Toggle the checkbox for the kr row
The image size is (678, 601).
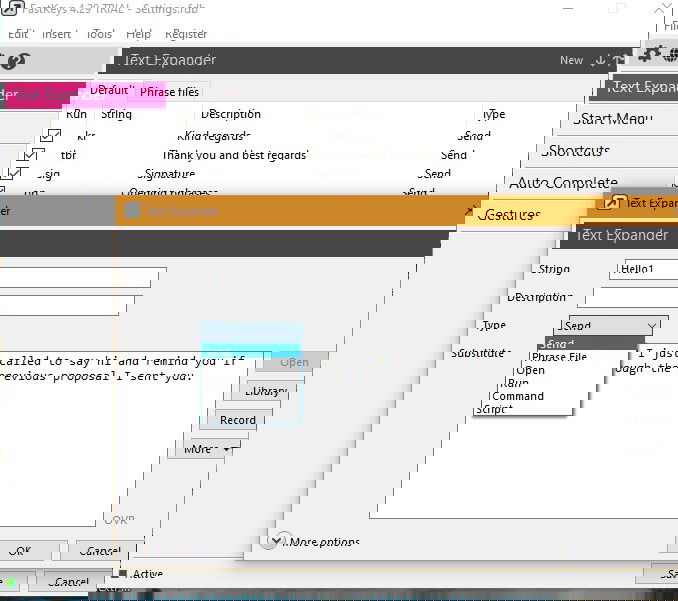click(x=50, y=135)
